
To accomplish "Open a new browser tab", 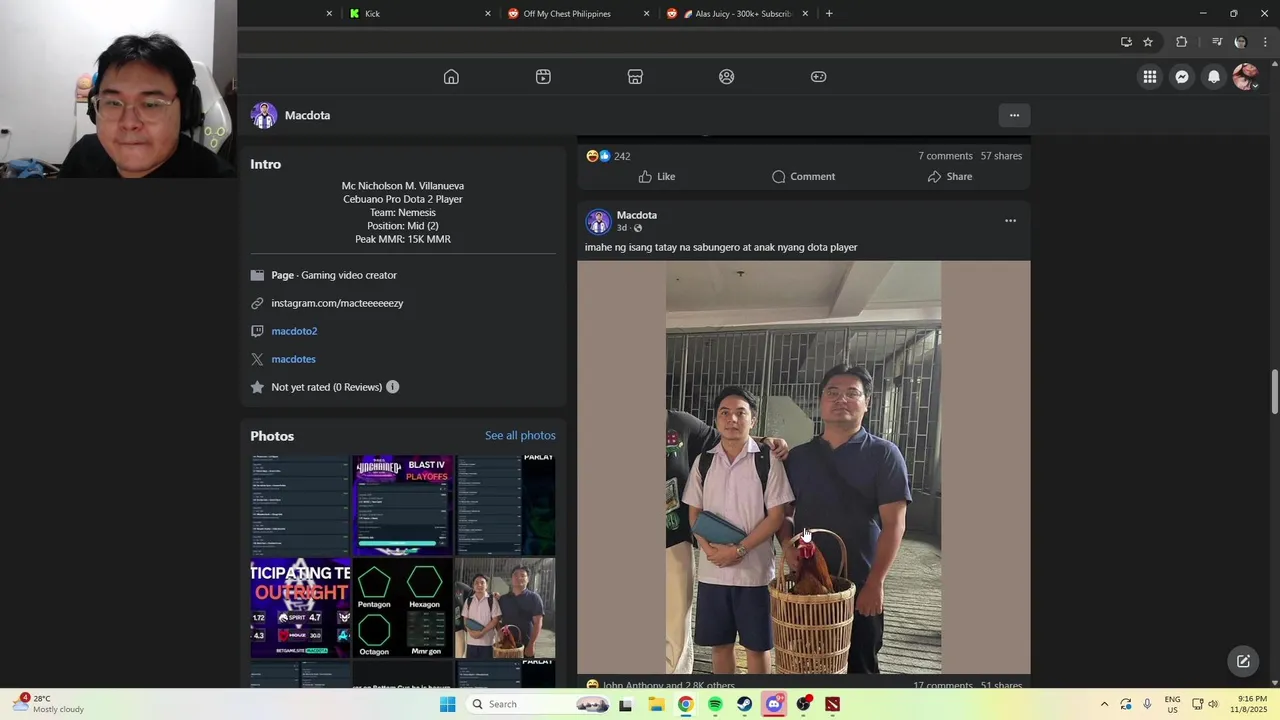I will (x=829, y=14).
